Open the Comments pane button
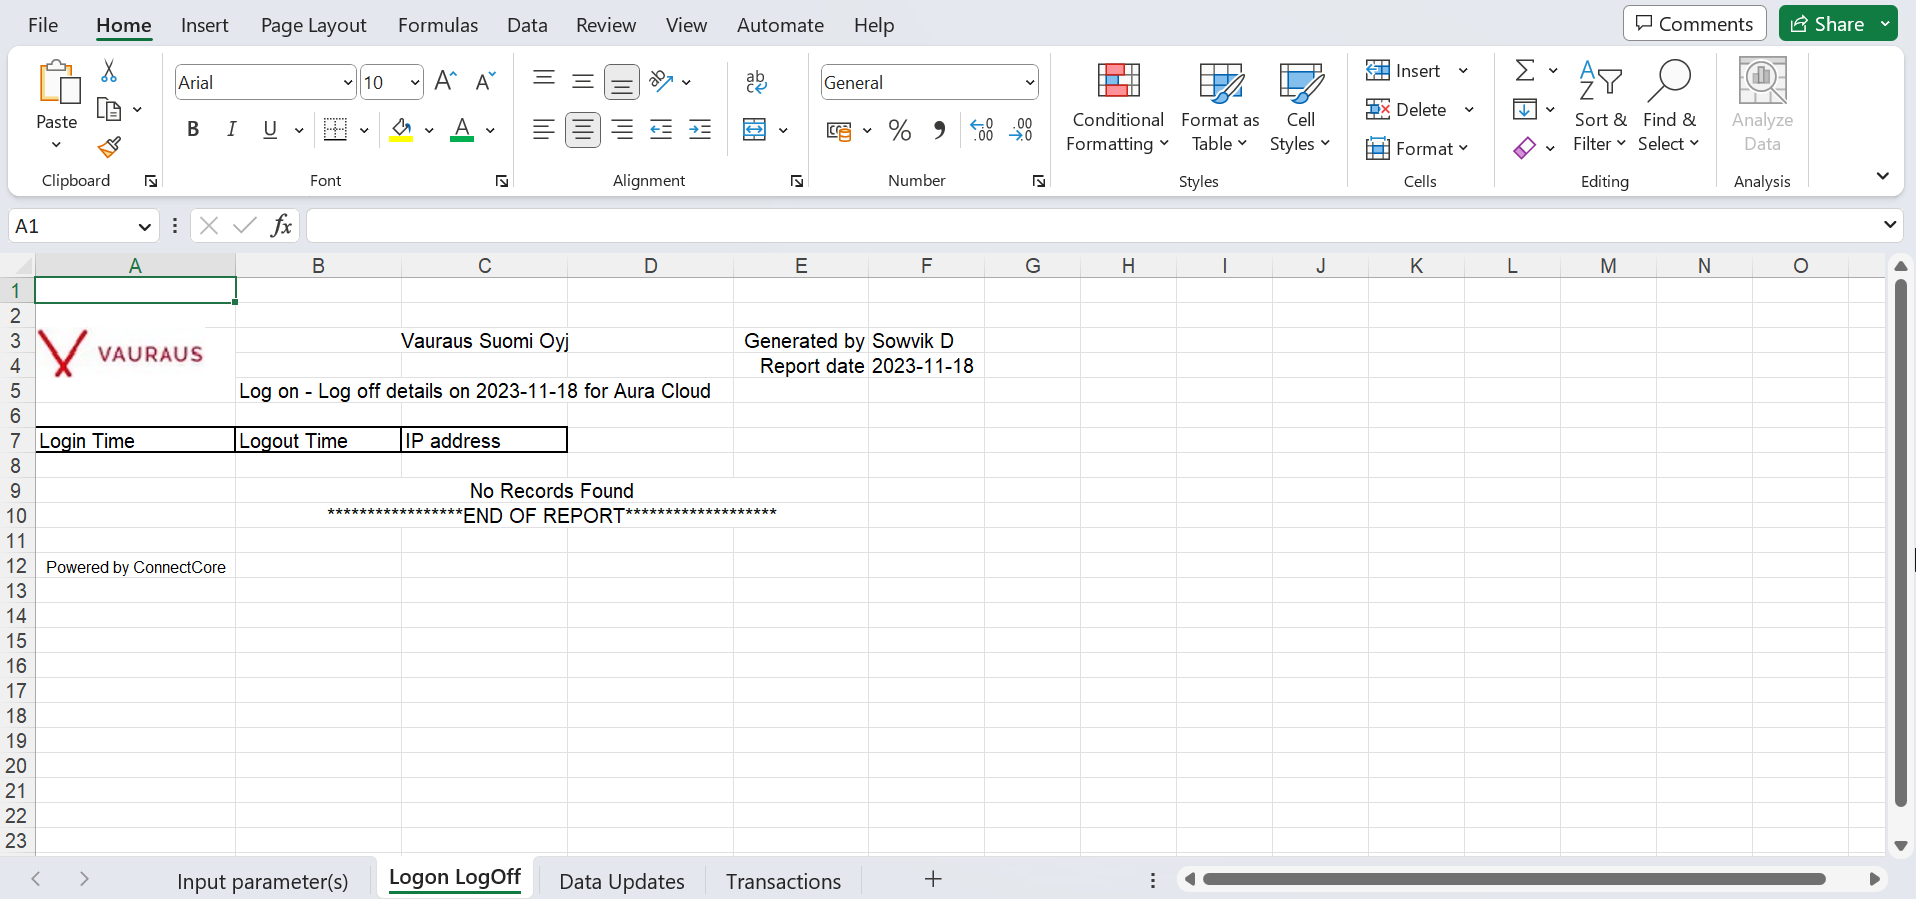The width and height of the screenshot is (1916, 899). pyautogui.click(x=1694, y=24)
